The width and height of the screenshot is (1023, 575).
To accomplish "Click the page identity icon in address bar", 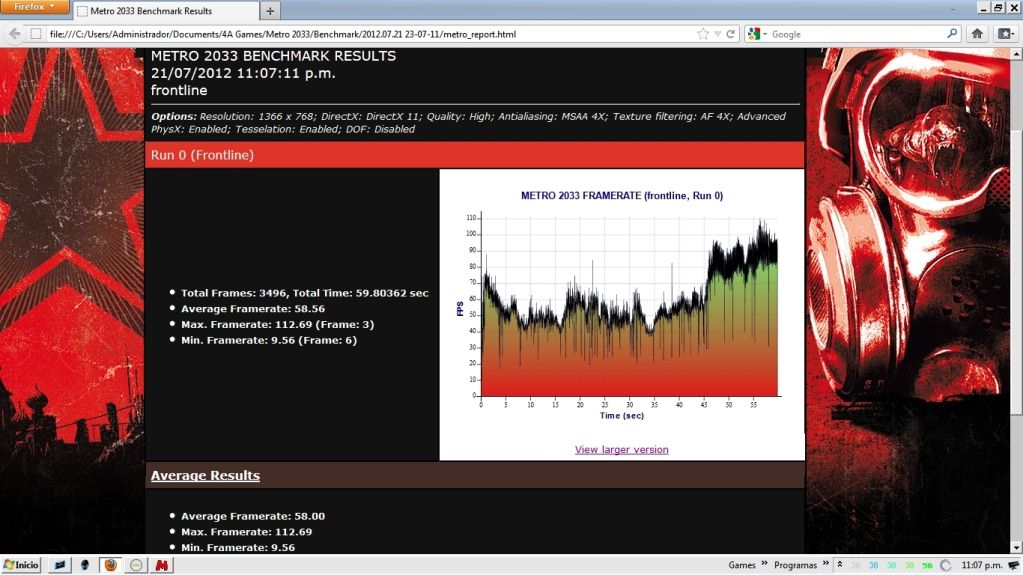I will 36,34.
